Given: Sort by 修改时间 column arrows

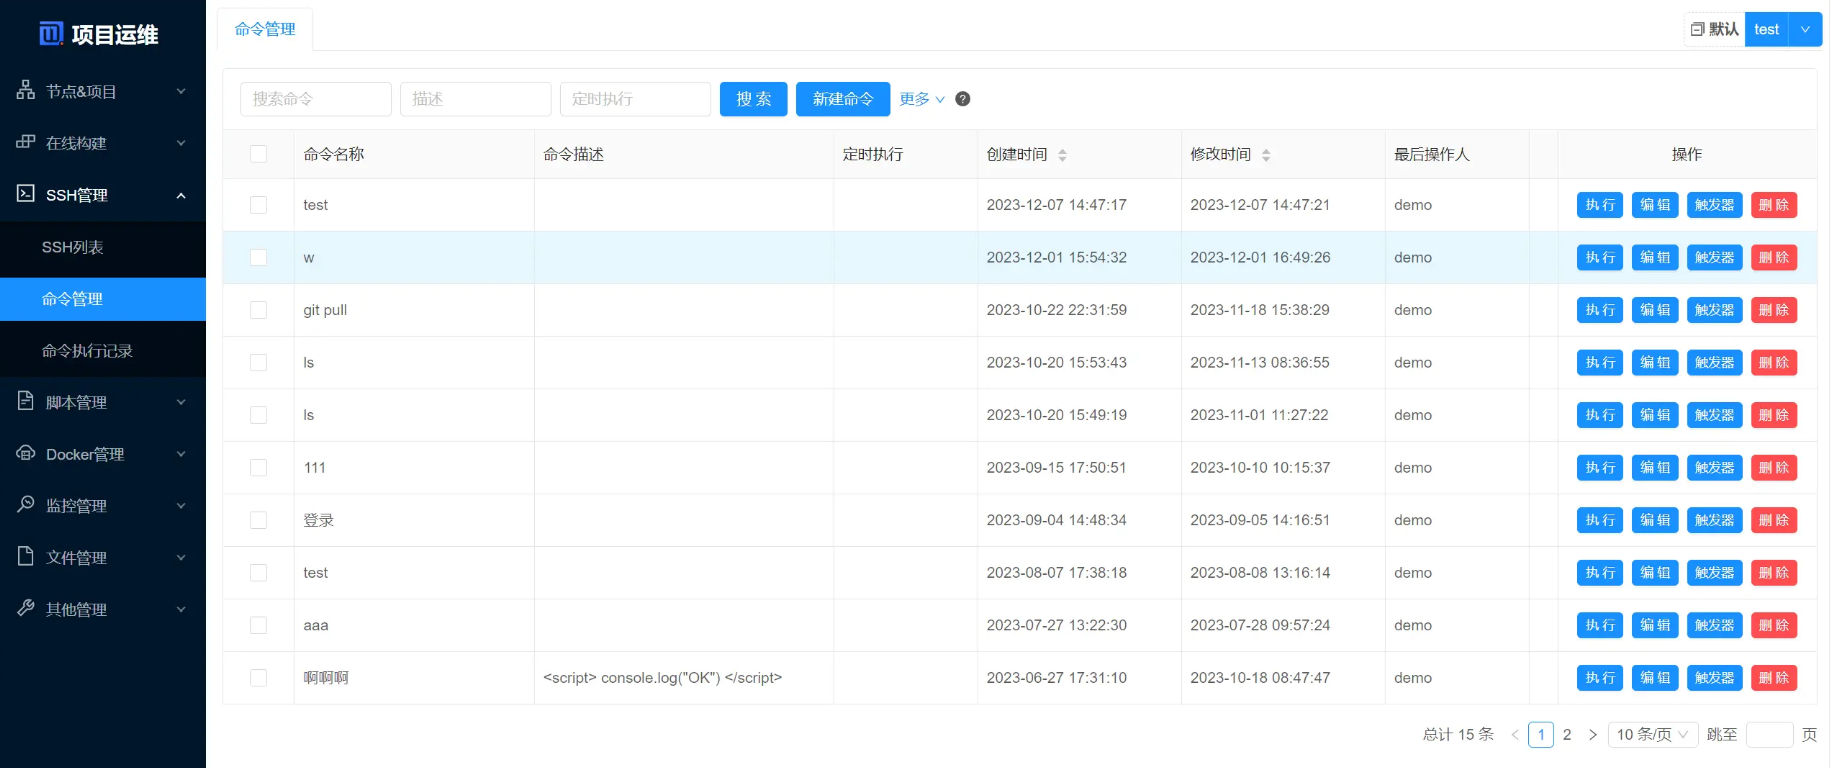Looking at the screenshot, I should point(1266,155).
